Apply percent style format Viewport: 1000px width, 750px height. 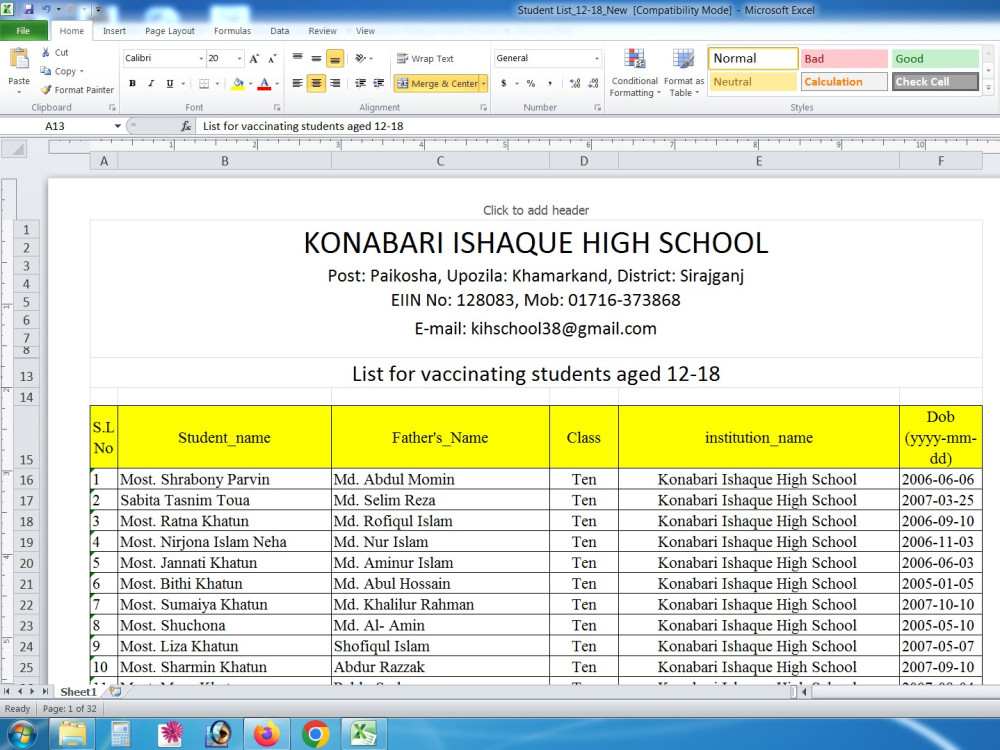[x=531, y=84]
